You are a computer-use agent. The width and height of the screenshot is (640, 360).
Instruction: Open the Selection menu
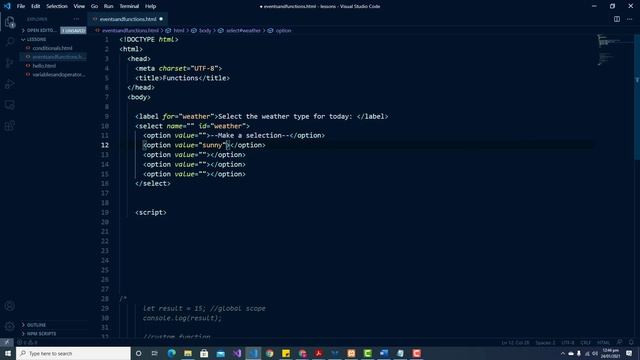coord(57,6)
